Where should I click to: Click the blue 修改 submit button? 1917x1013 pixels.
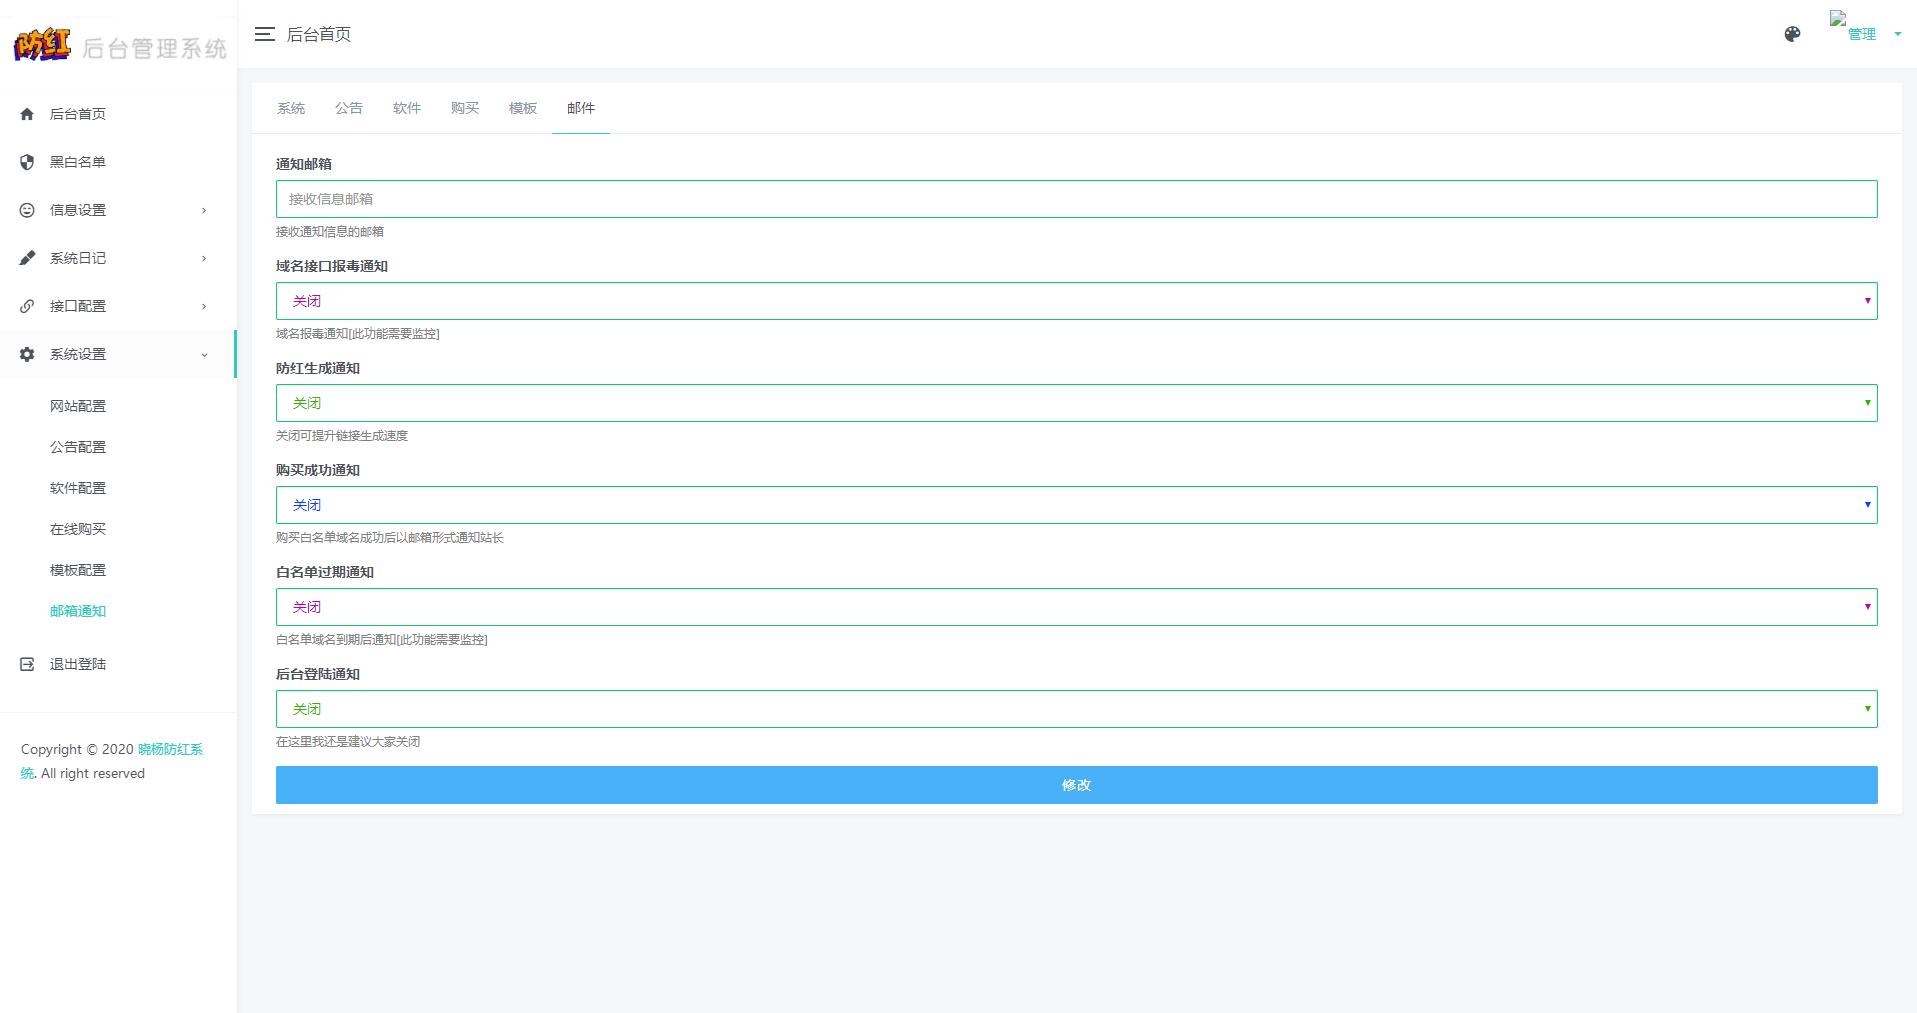(x=1076, y=785)
